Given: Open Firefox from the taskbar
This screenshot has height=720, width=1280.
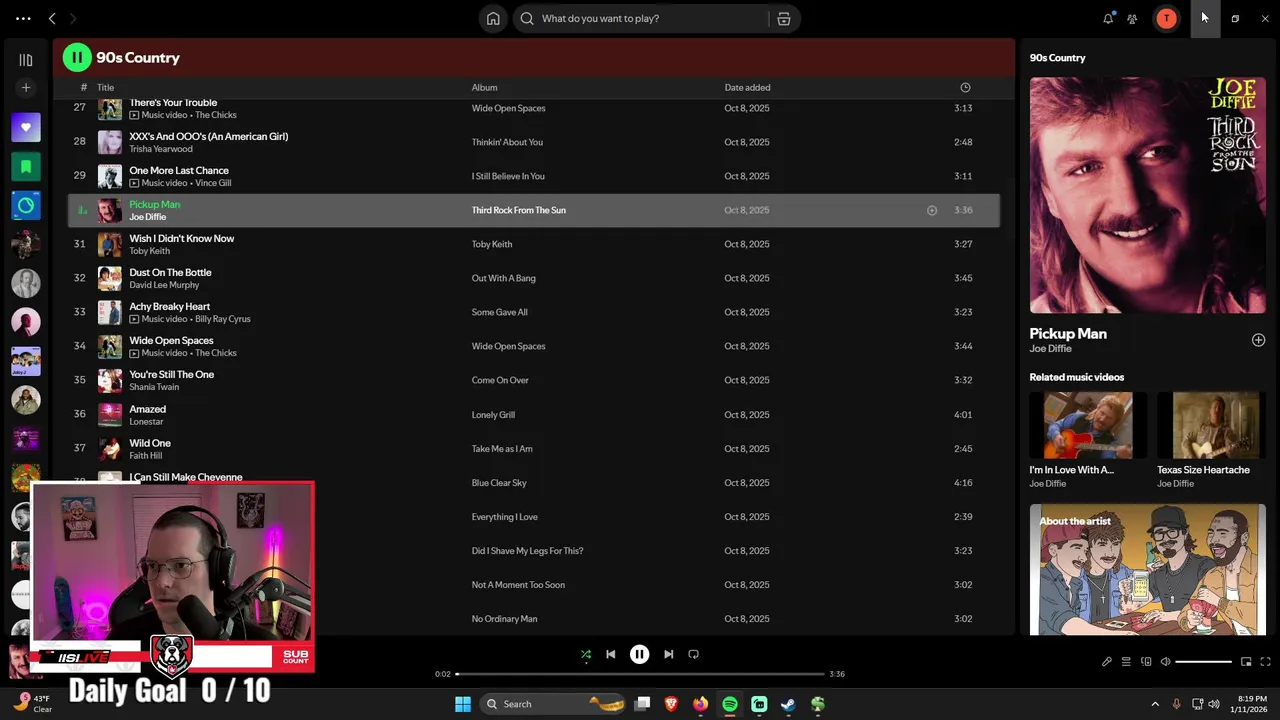Looking at the screenshot, I should [x=700, y=704].
